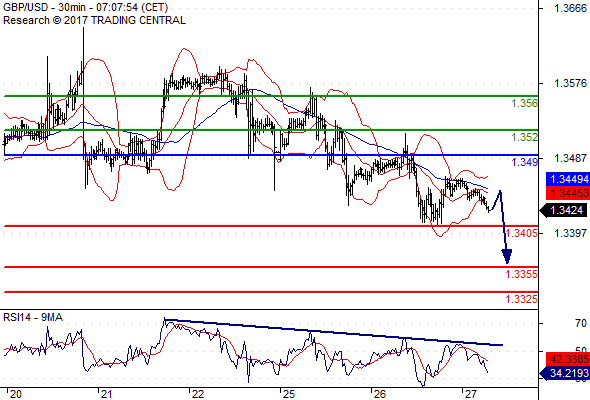Click the 1.3576 price axis value
The height and width of the screenshot is (400, 590).
coord(570,83)
